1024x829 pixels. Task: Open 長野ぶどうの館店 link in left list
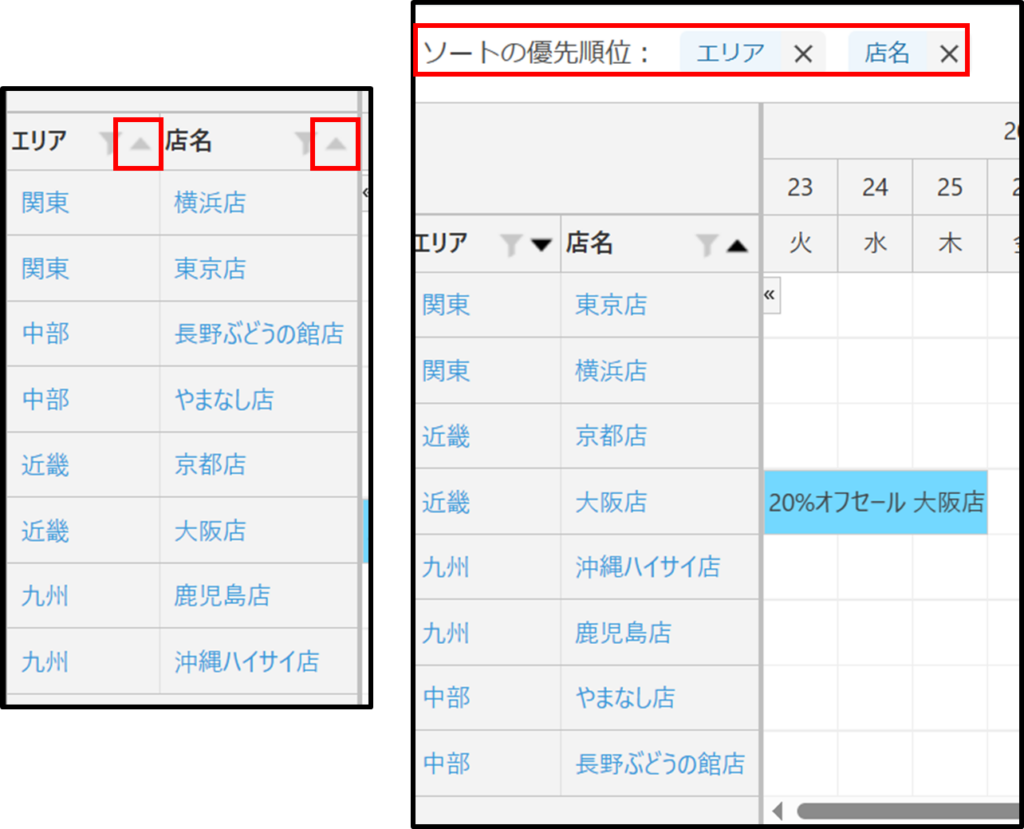tap(258, 334)
